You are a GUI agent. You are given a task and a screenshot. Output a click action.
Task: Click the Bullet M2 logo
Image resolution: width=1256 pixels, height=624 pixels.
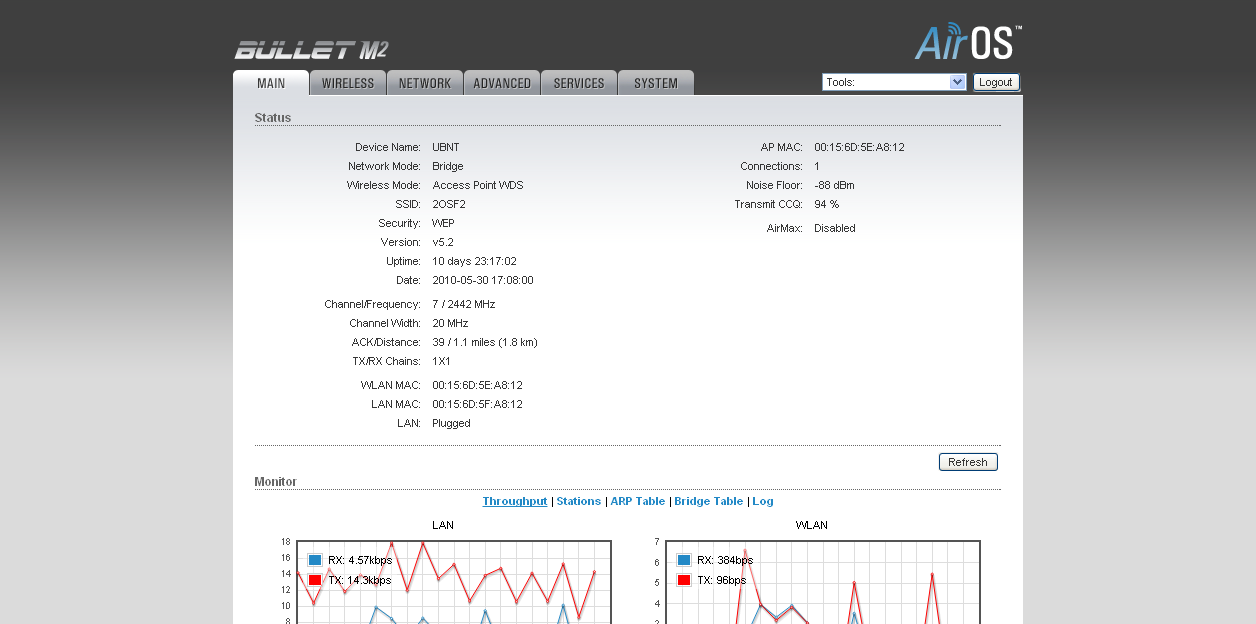[311, 50]
